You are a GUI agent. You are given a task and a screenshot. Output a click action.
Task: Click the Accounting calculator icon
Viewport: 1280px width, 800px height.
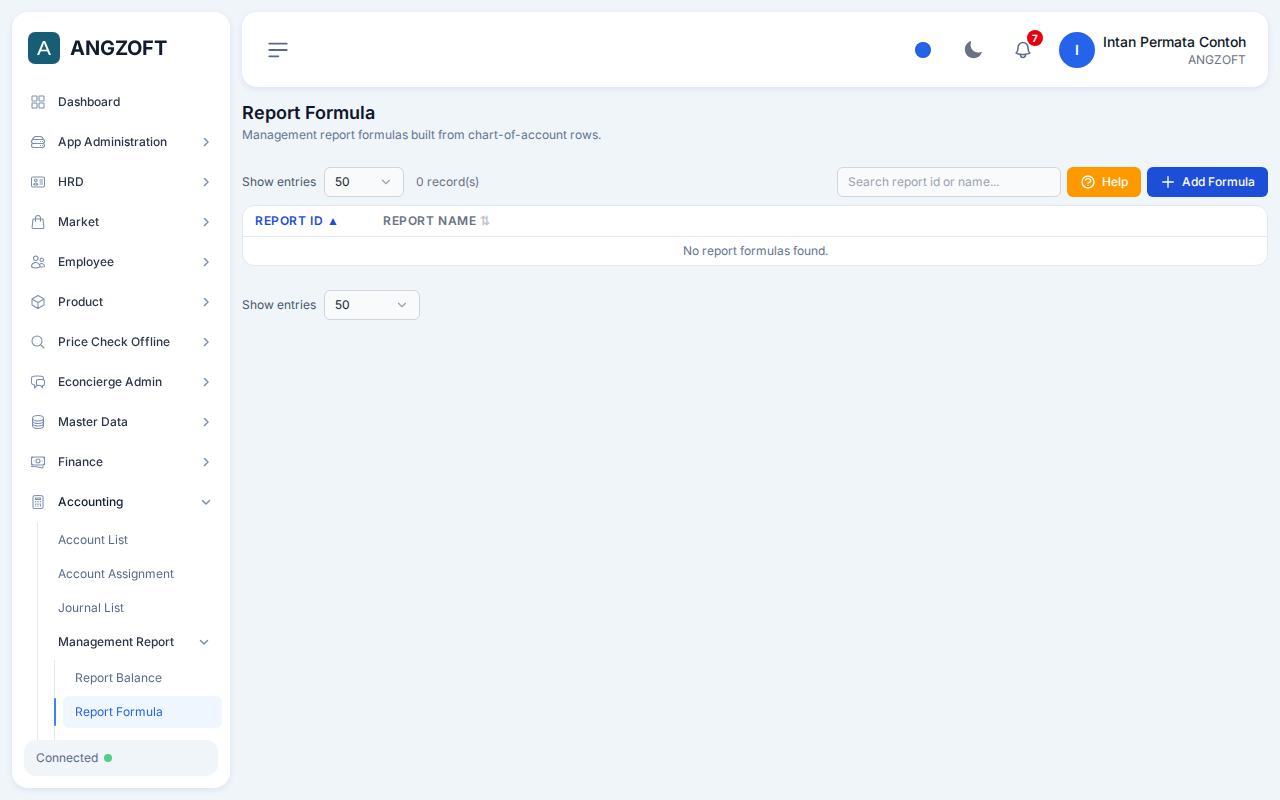(38, 502)
